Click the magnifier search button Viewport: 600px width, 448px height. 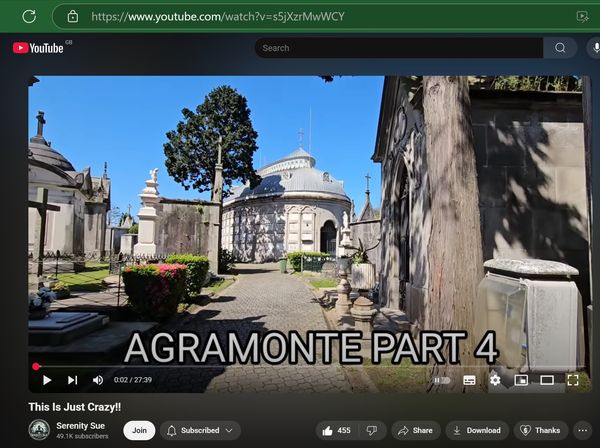560,48
